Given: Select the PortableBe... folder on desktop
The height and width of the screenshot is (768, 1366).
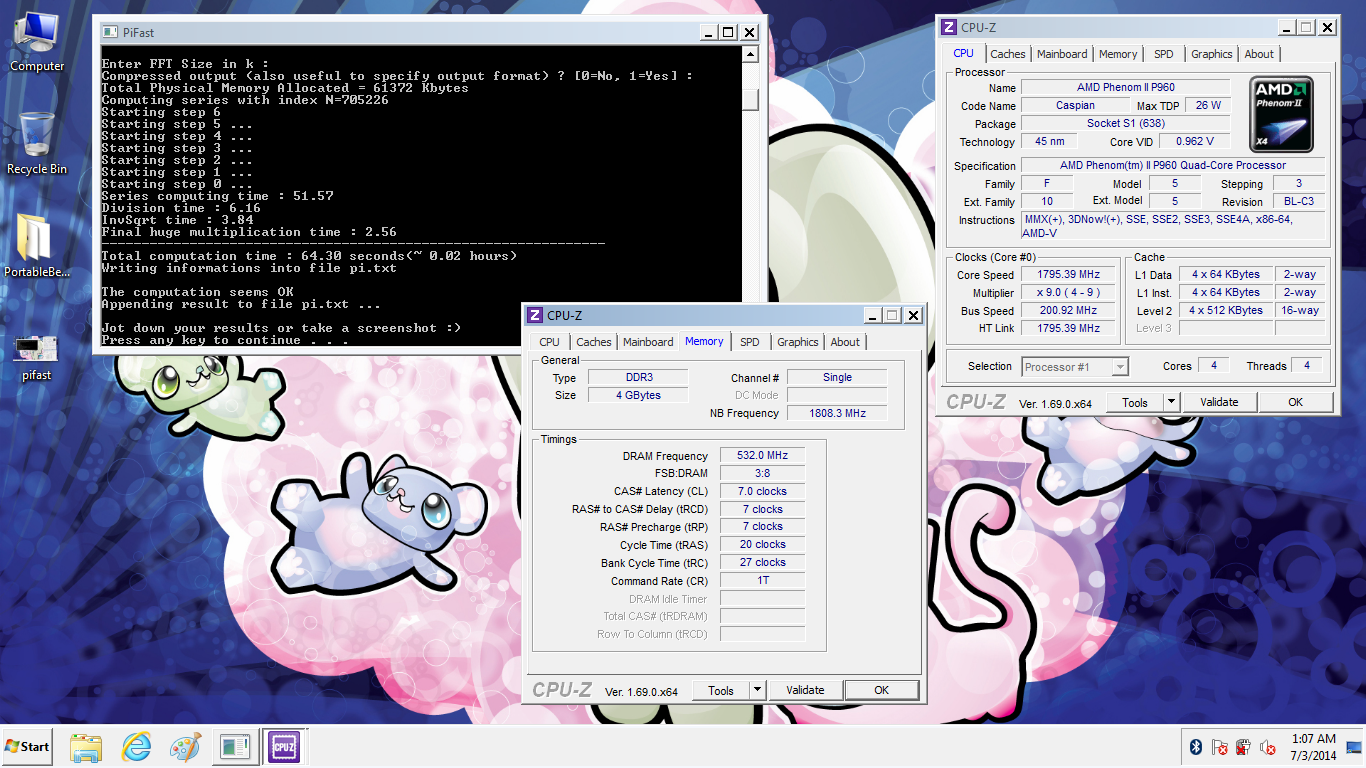Looking at the screenshot, I should pos(37,245).
